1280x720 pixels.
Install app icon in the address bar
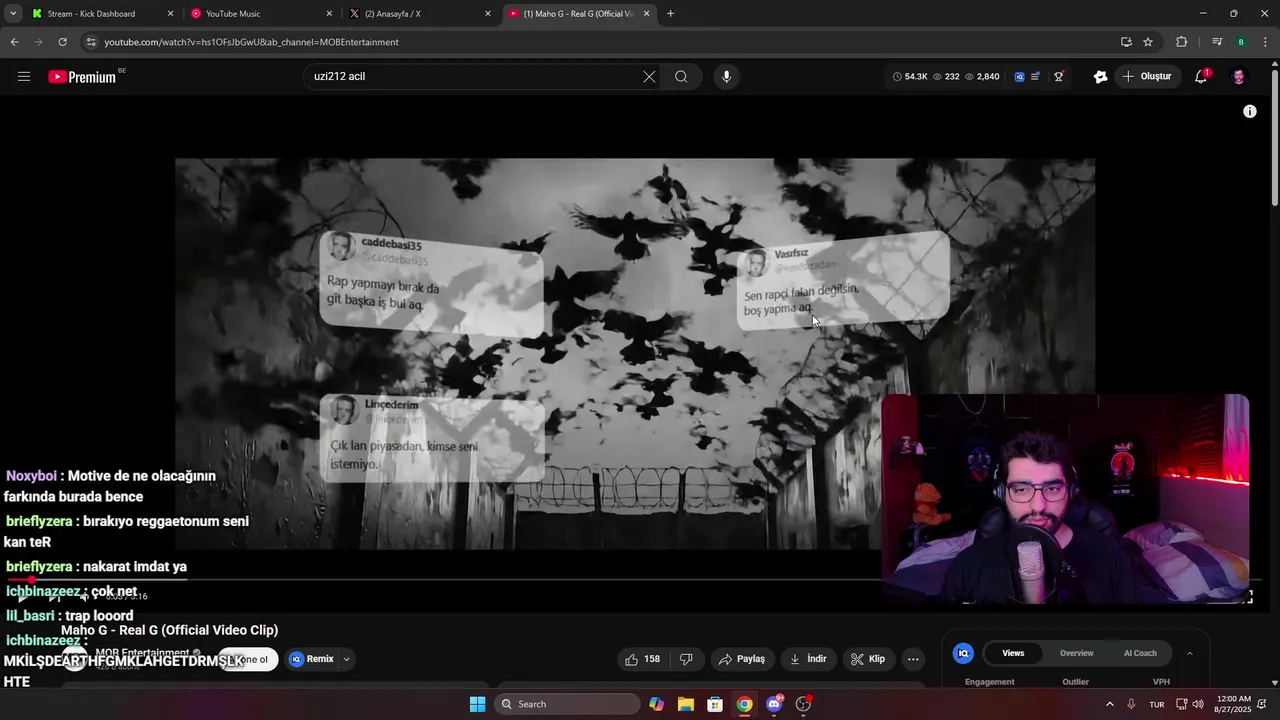1126,42
